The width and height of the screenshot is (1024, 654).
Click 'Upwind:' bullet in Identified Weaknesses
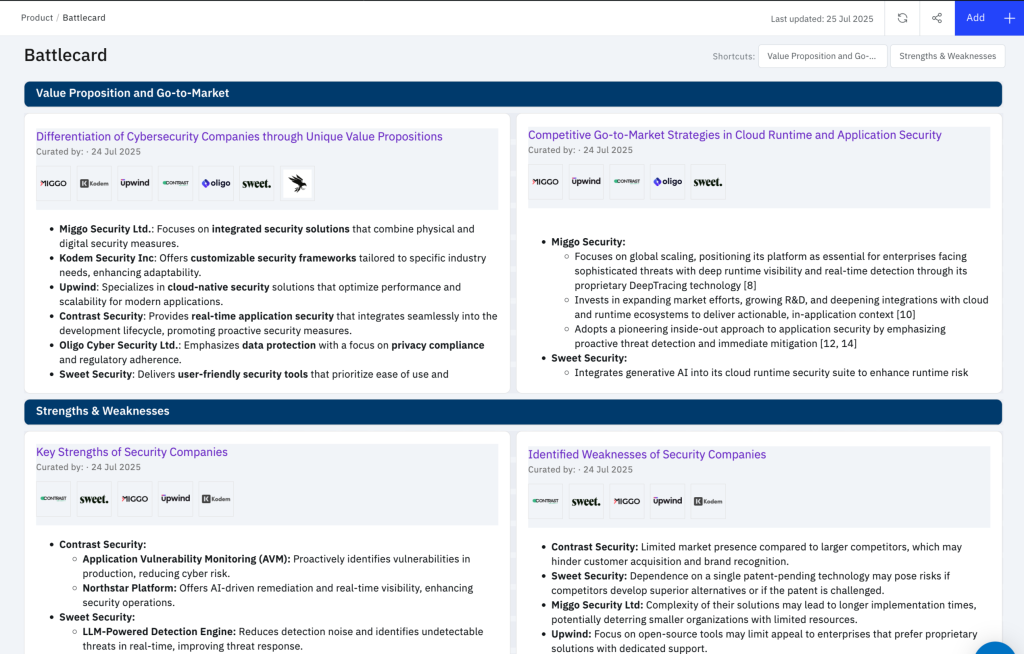[x=571, y=634]
